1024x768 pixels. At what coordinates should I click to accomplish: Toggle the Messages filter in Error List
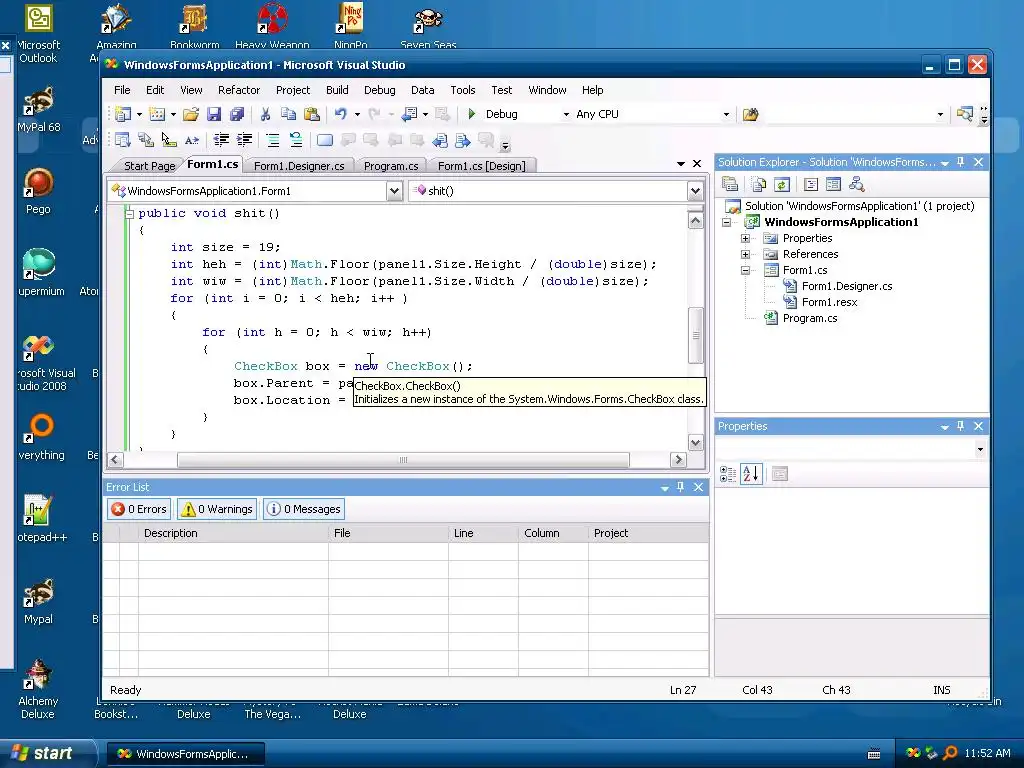[304, 509]
